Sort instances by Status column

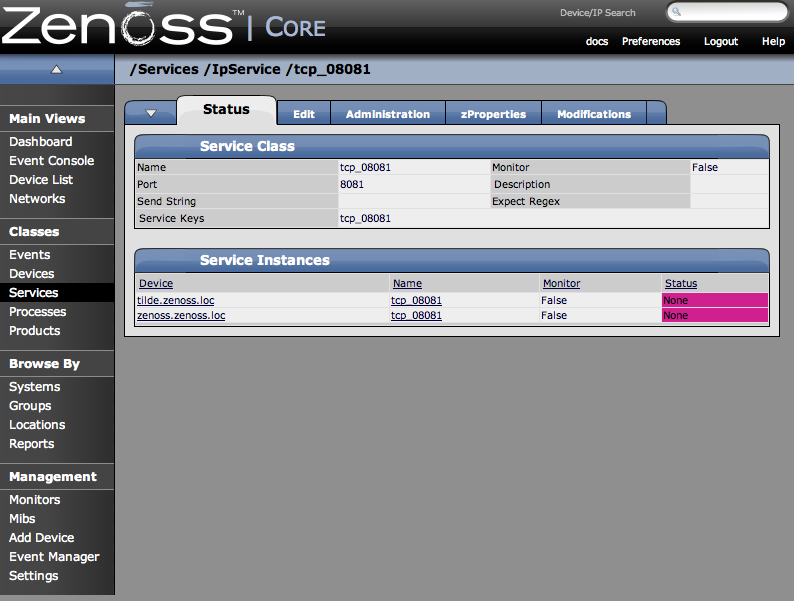pos(681,284)
